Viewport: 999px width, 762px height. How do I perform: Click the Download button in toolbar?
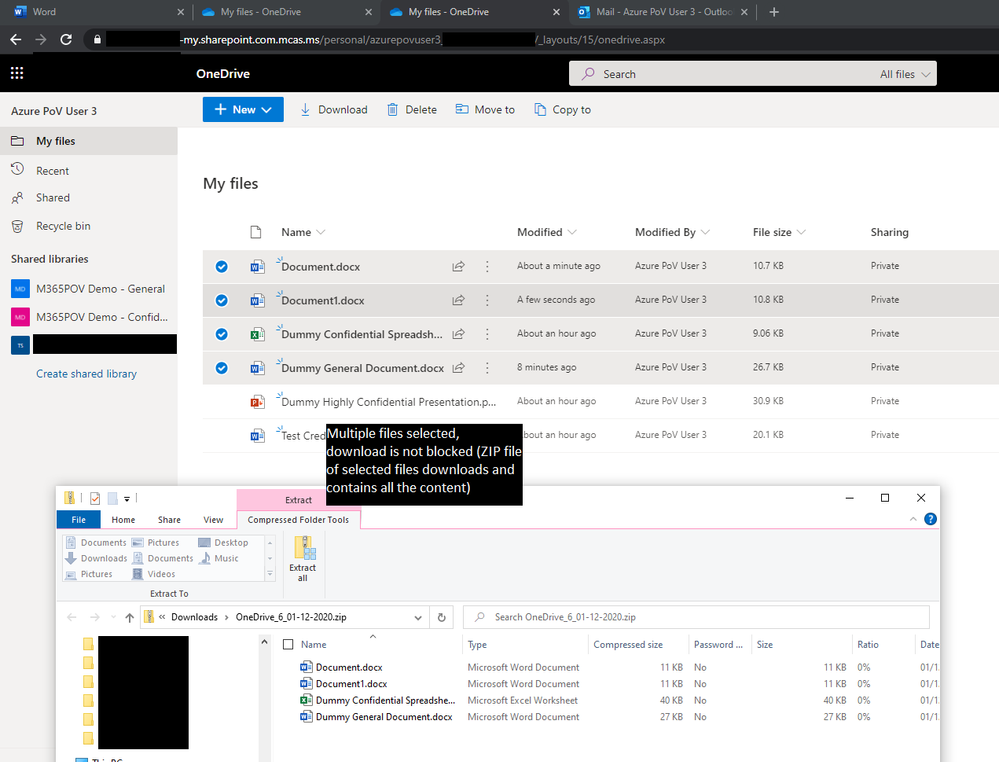334,110
